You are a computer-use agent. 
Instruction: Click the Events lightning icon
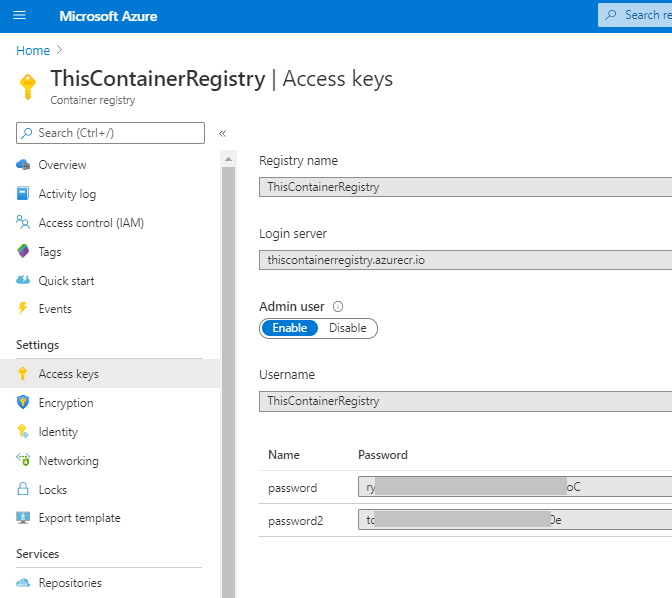[23, 308]
